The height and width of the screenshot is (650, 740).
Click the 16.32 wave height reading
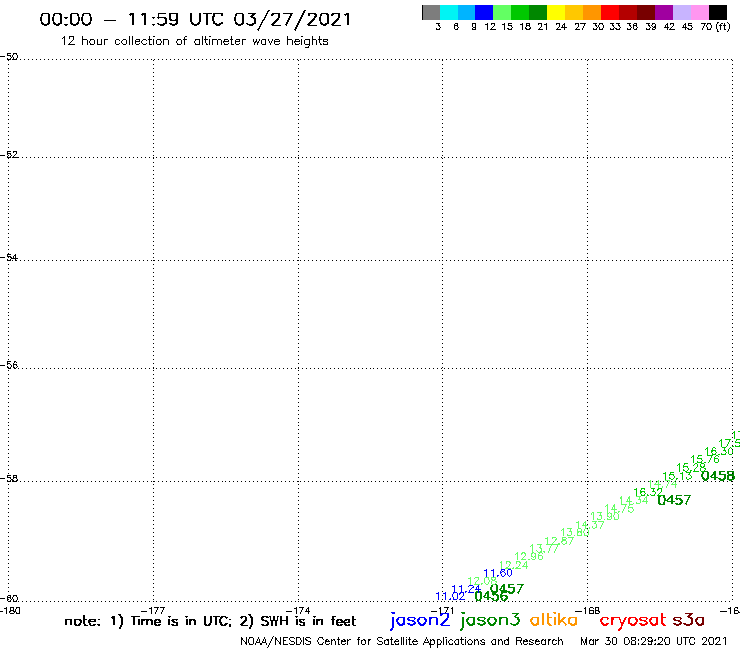[x=648, y=492]
